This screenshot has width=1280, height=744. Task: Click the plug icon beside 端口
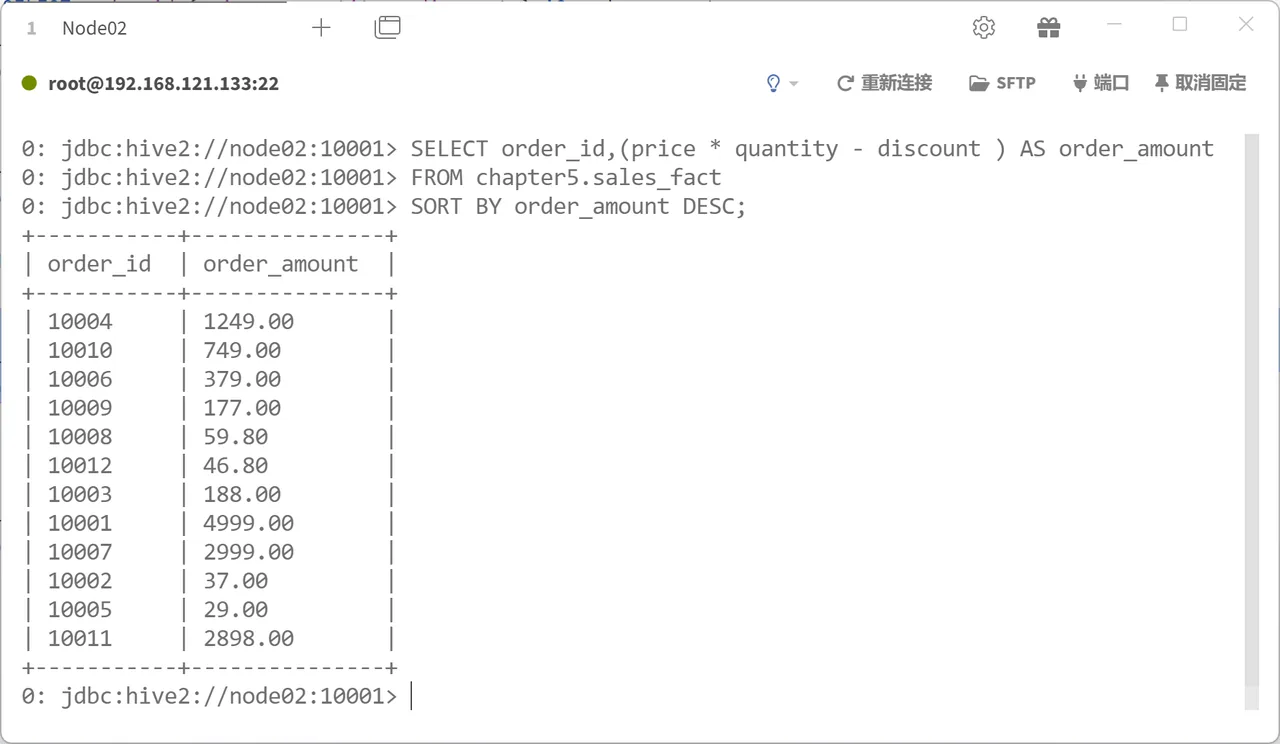[1079, 83]
